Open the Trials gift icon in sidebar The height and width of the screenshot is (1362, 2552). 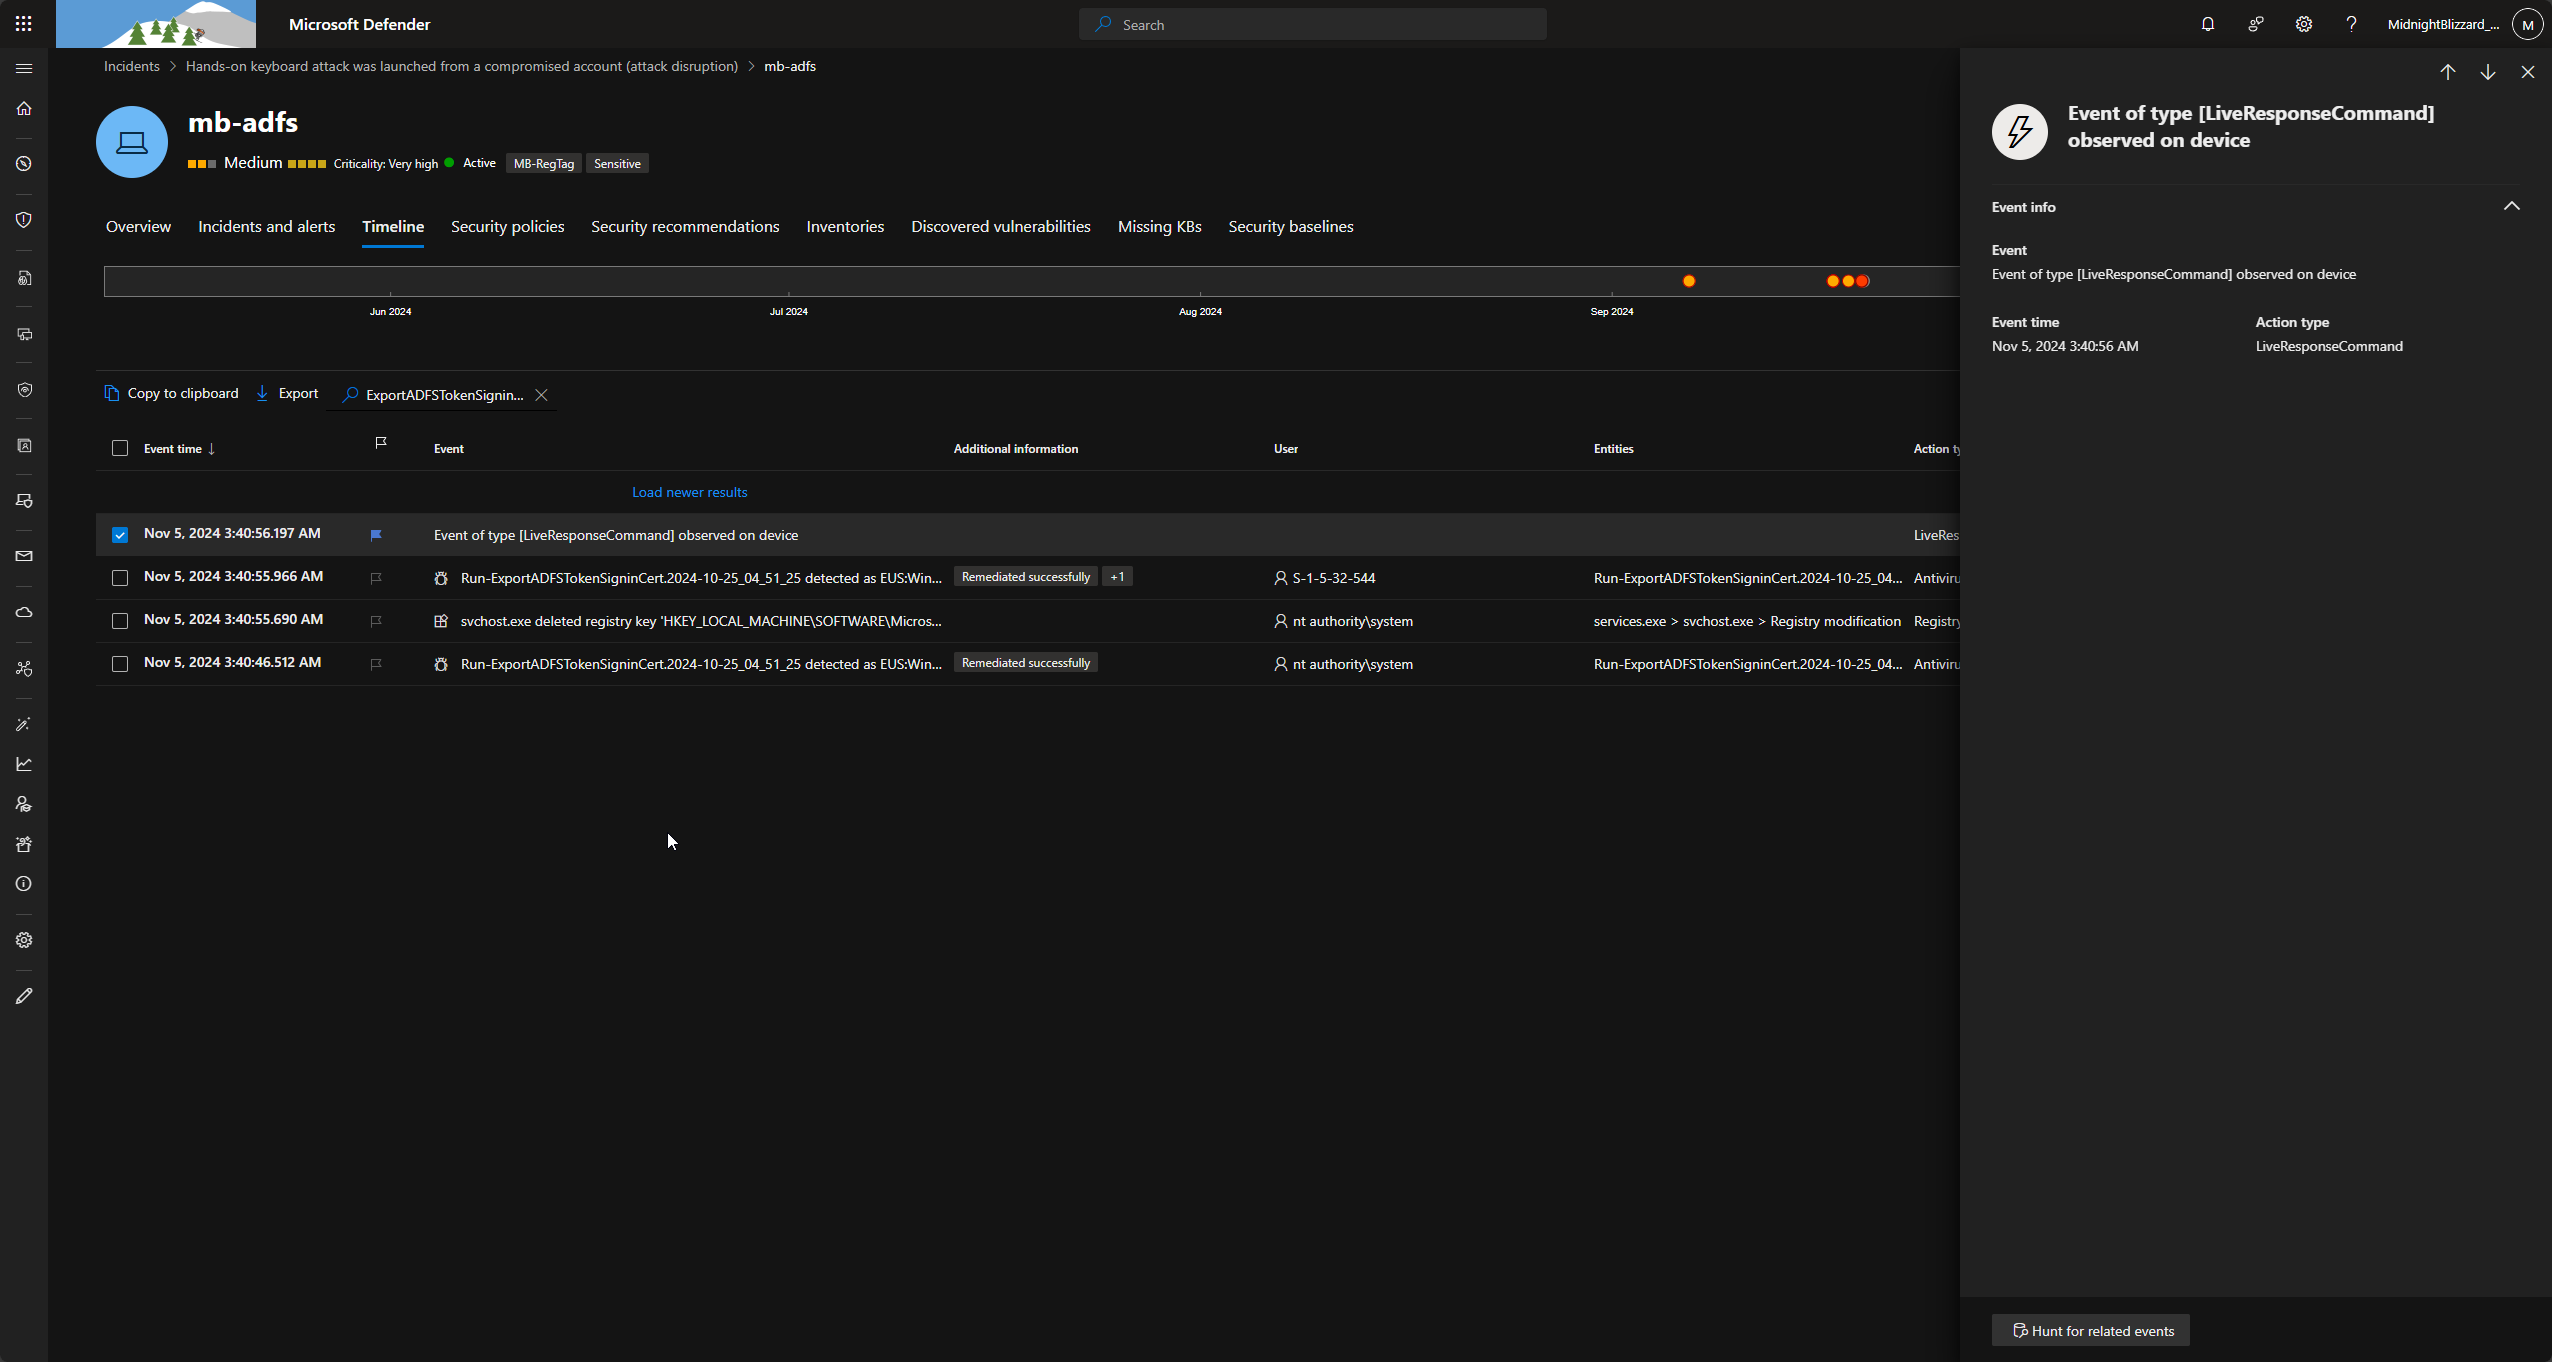coord(25,845)
